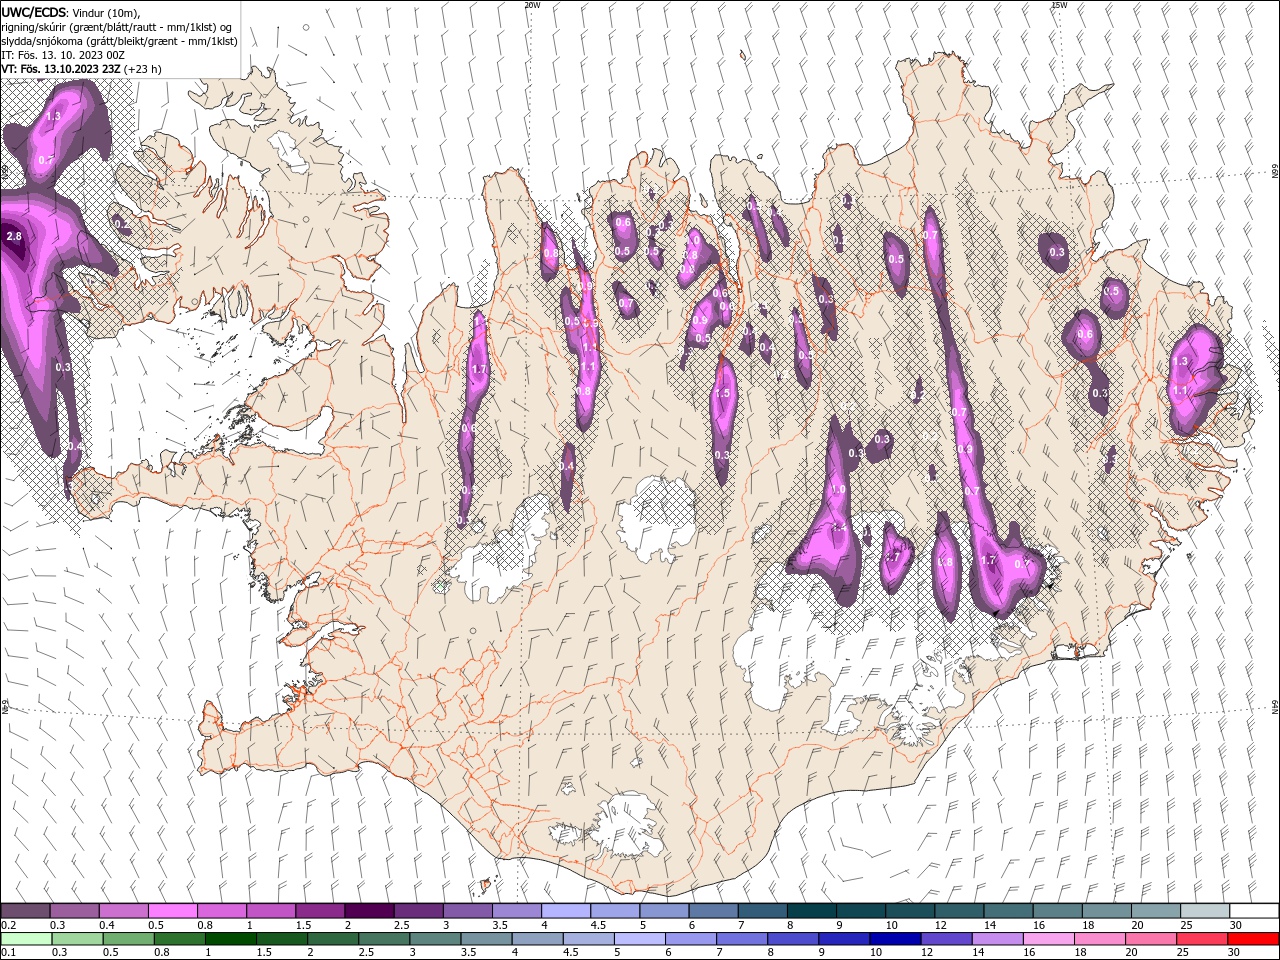This screenshot has height=960, width=1280.
Task: Click the 10 label in the upper legend row
Action: 890,925
